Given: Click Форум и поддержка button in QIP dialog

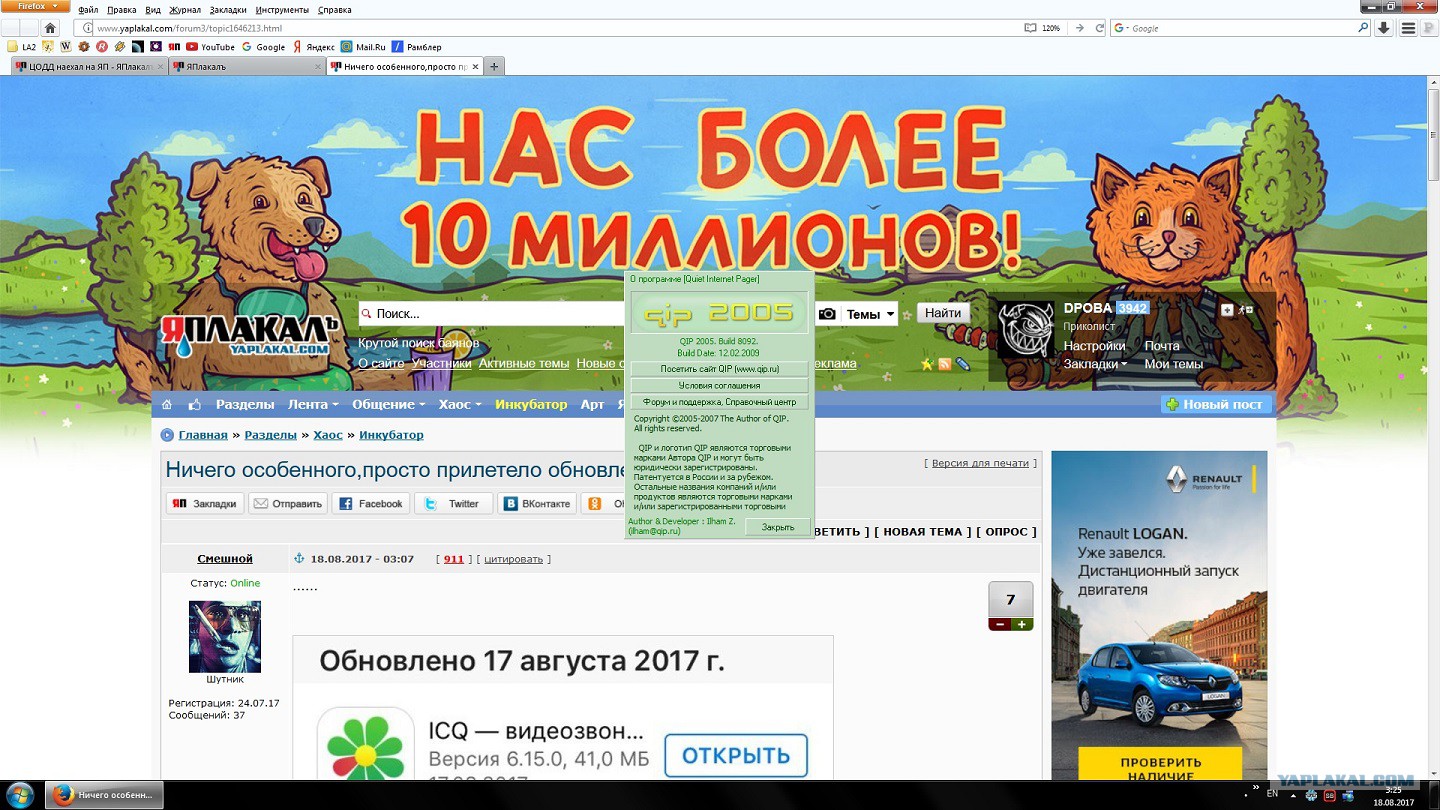Looking at the screenshot, I should tap(720, 402).
